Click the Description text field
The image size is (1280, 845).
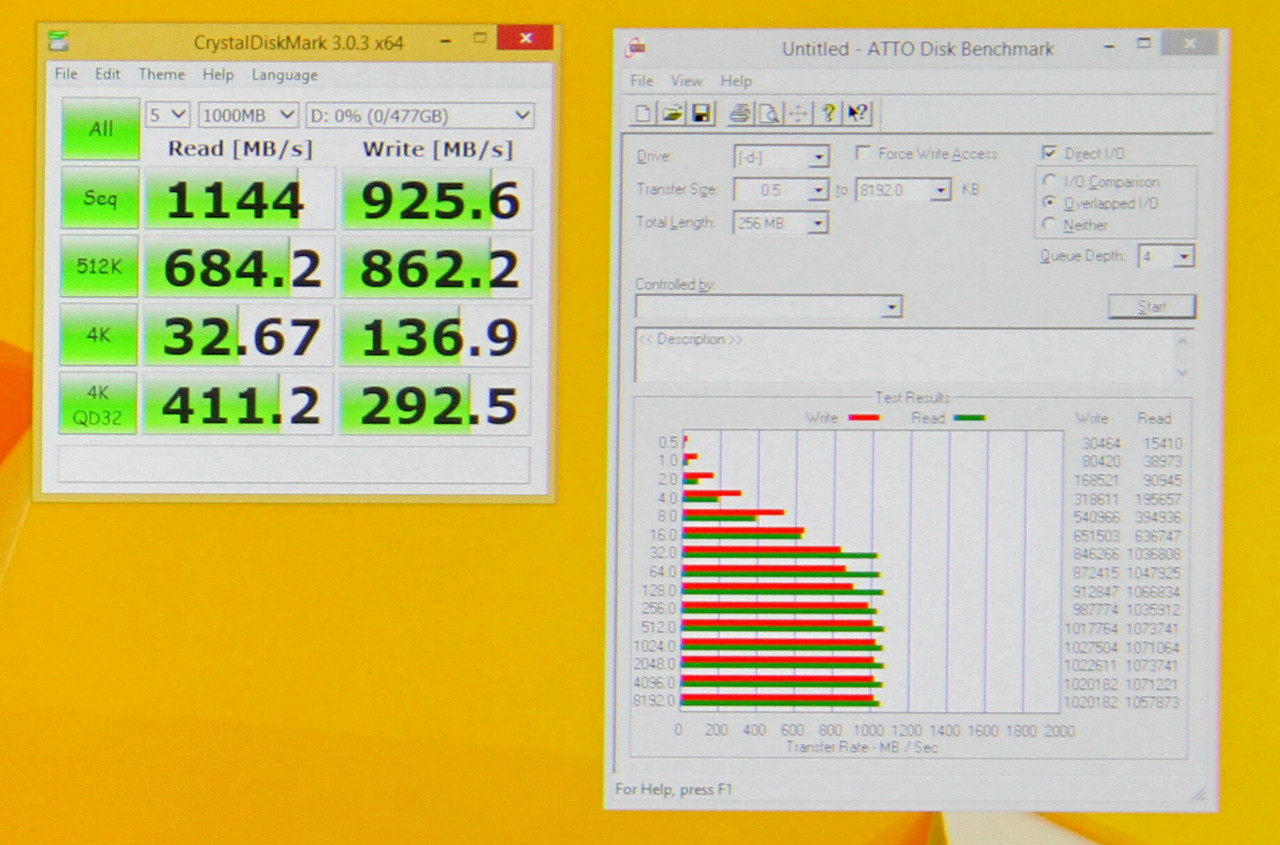pos(903,355)
